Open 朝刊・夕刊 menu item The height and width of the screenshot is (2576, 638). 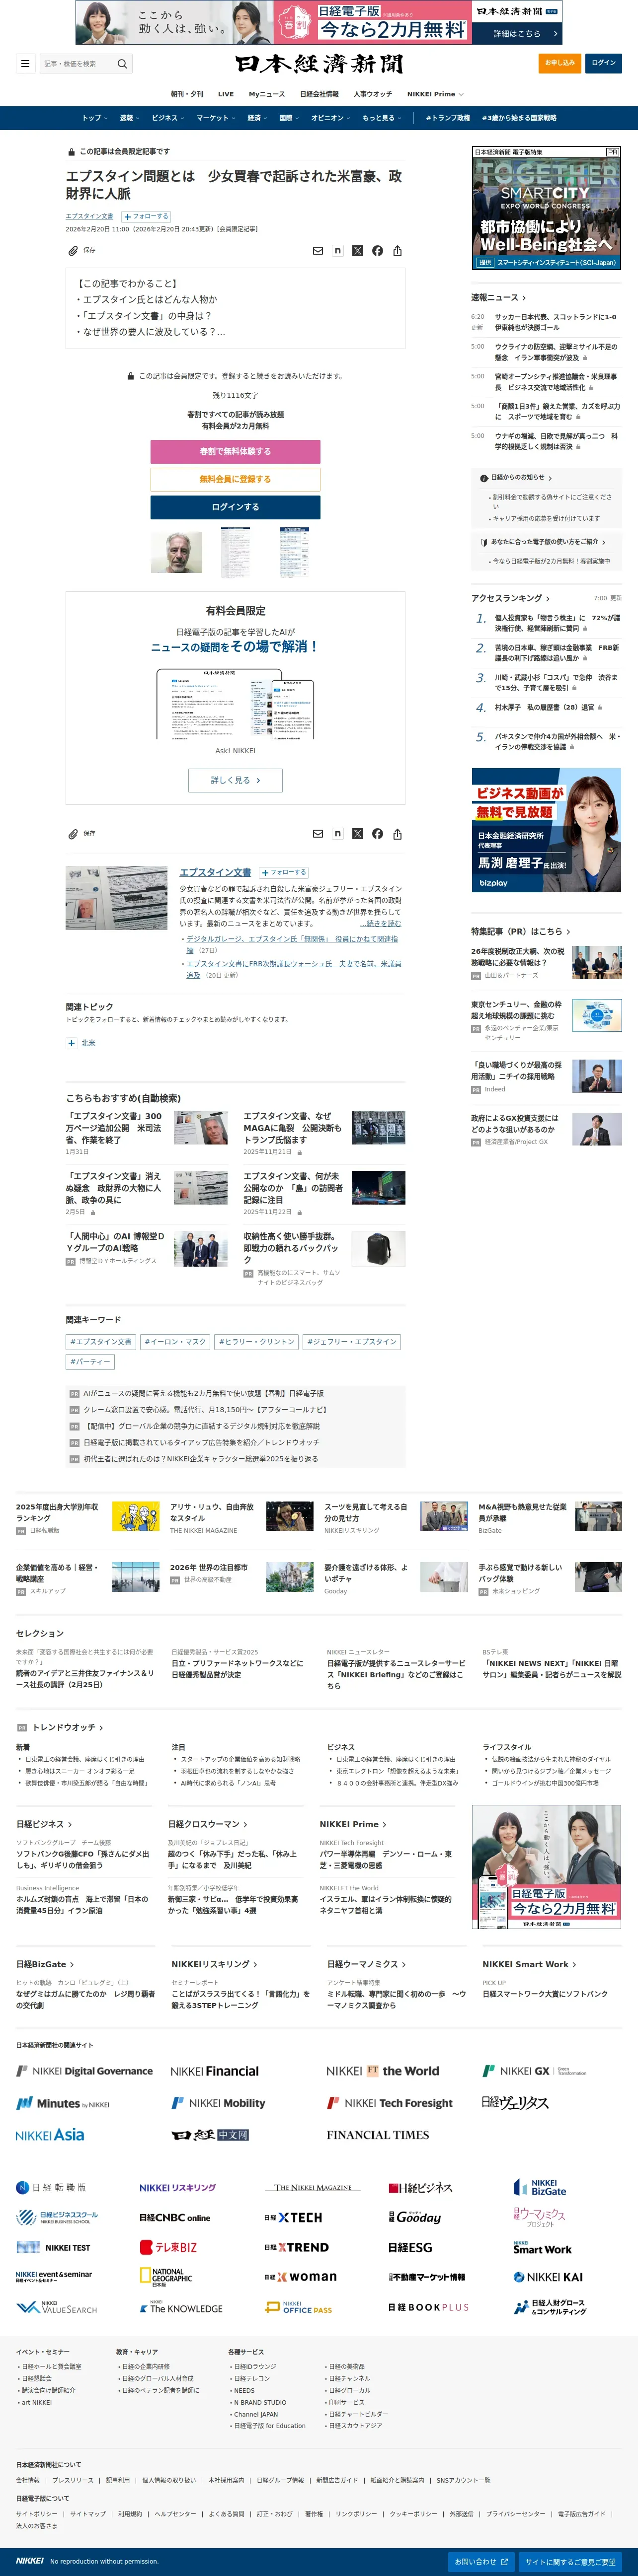[x=187, y=94]
